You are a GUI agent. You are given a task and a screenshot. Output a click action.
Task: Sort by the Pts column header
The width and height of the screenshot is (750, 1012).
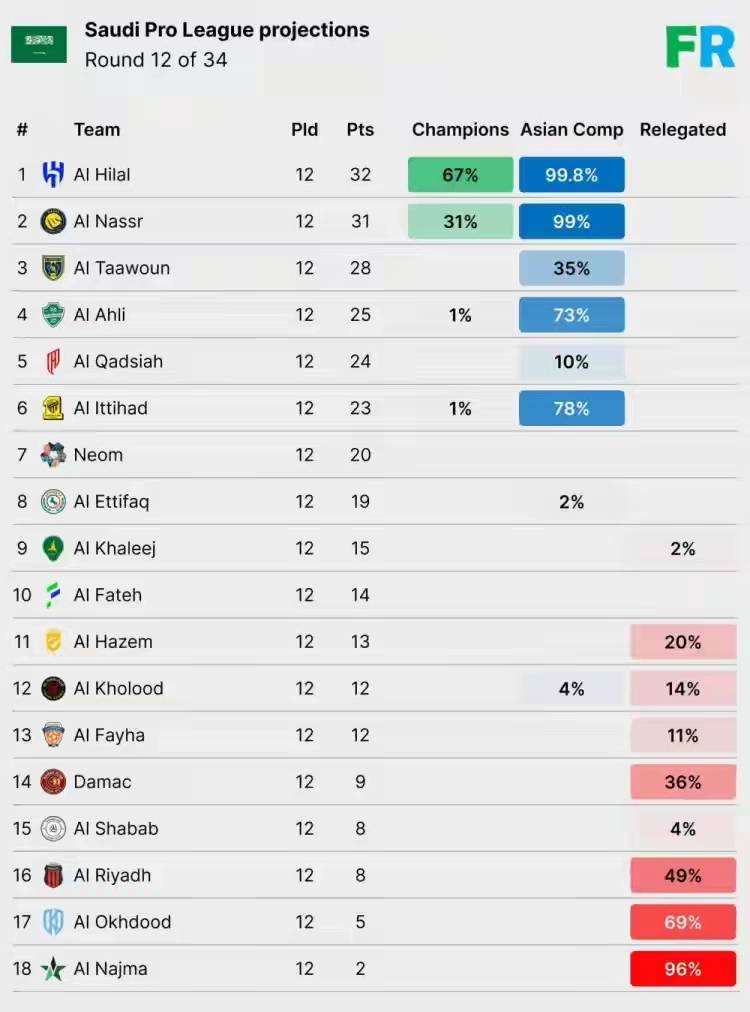tap(360, 130)
